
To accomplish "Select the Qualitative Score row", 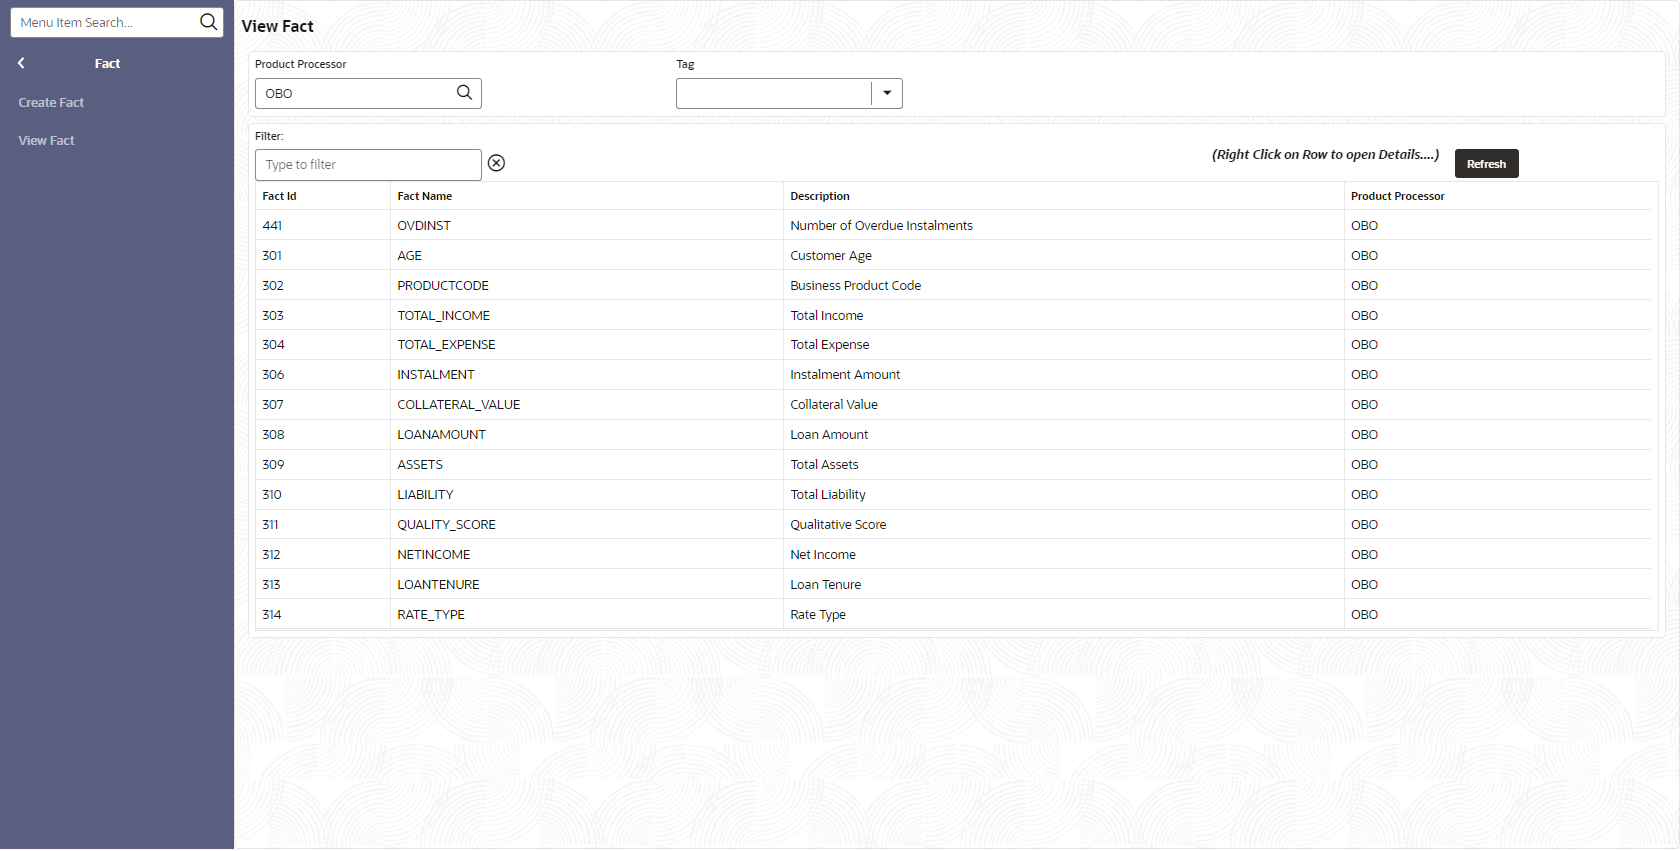I will [953, 524].
